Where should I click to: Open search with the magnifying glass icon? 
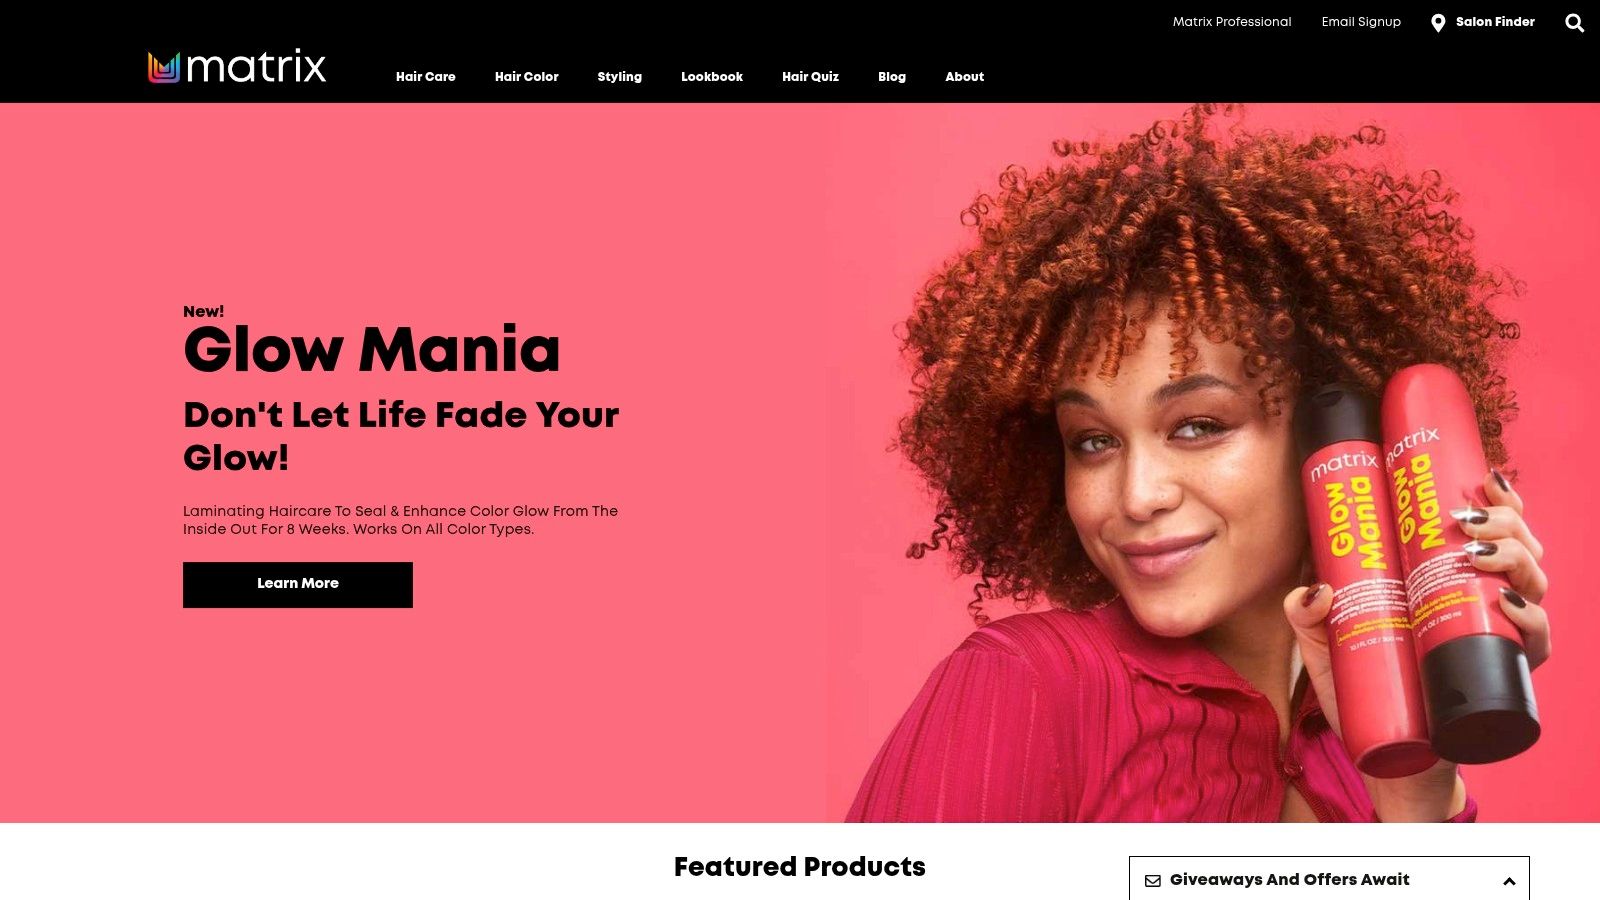(1574, 23)
